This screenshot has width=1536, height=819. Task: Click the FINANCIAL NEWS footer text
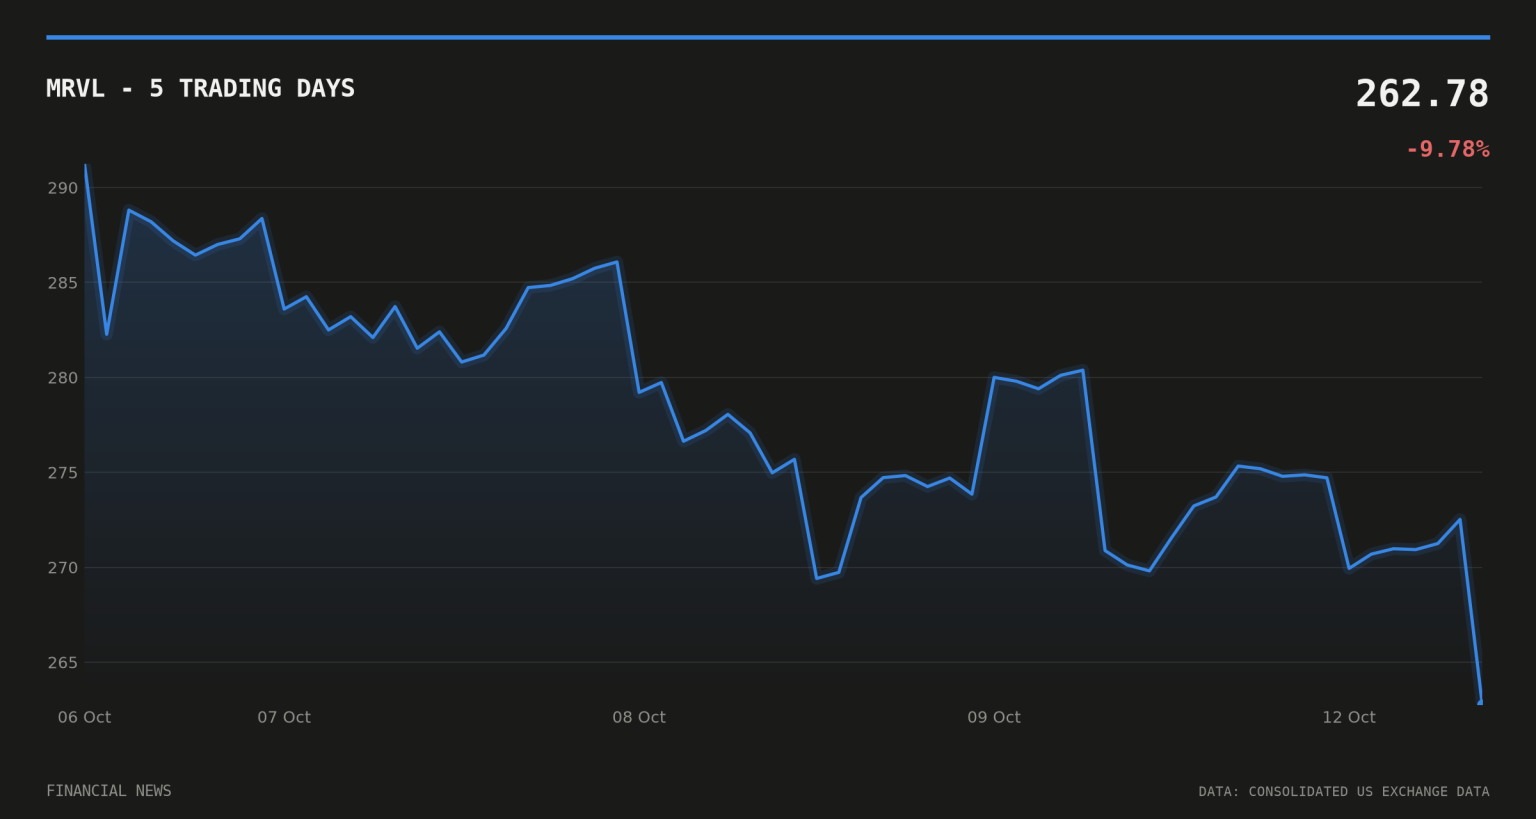pos(109,791)
